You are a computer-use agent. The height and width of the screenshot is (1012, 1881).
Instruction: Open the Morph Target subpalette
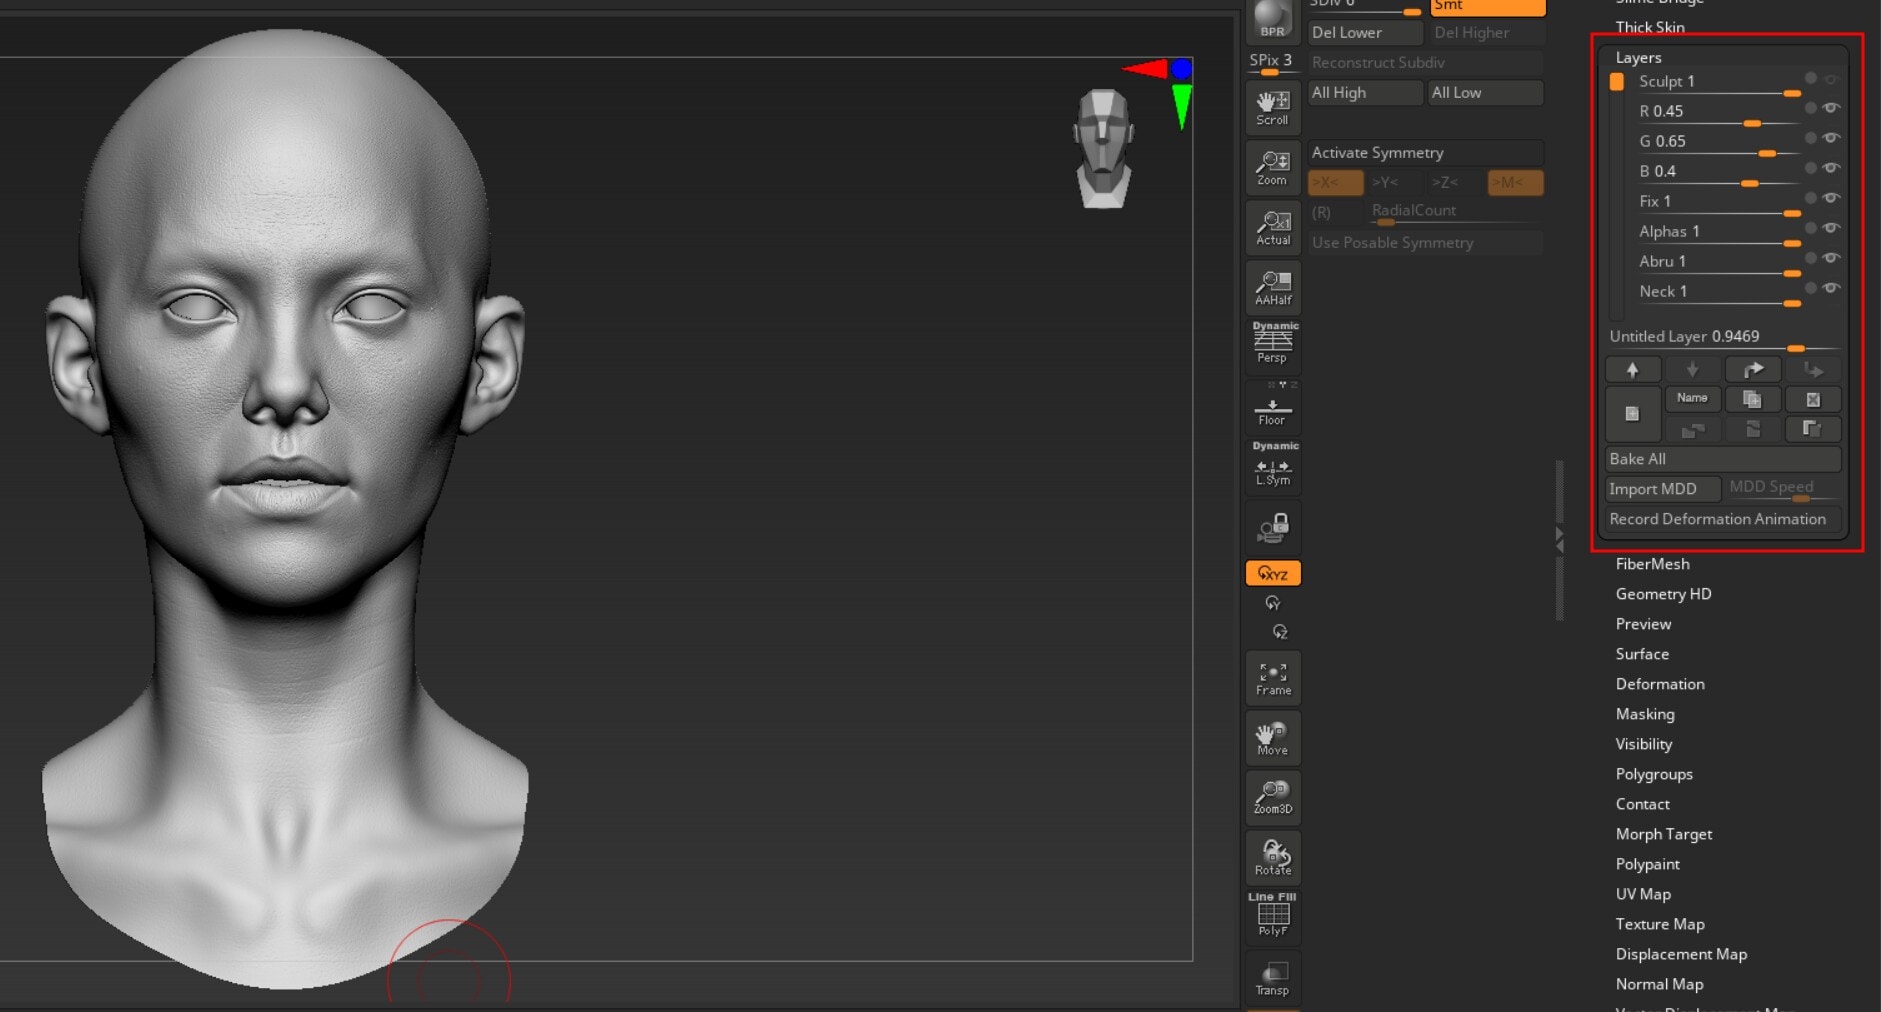coord(1664,834)
